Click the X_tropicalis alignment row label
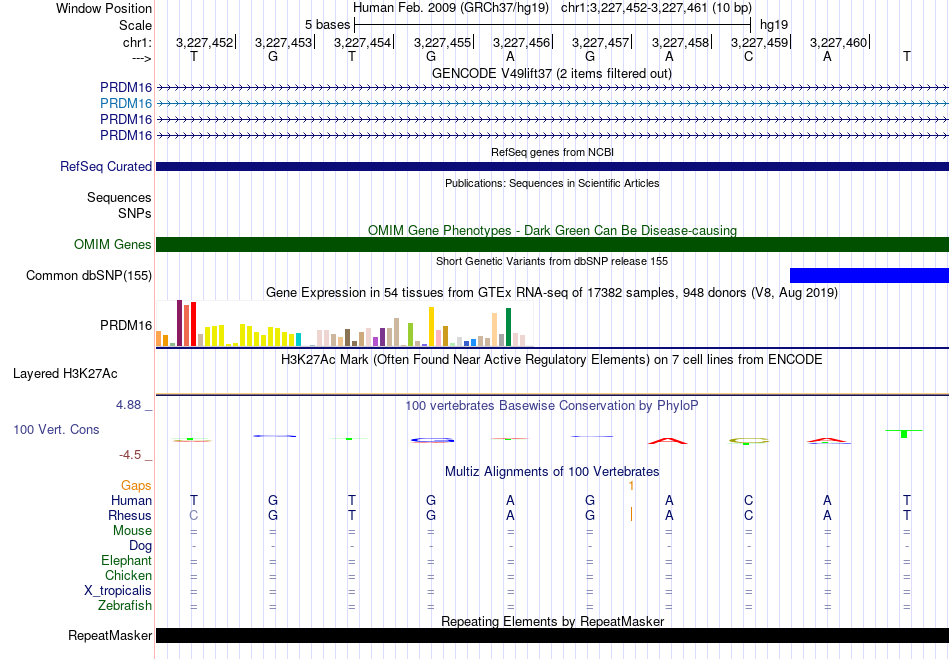 pyautogui.click(x=118, y=591)
